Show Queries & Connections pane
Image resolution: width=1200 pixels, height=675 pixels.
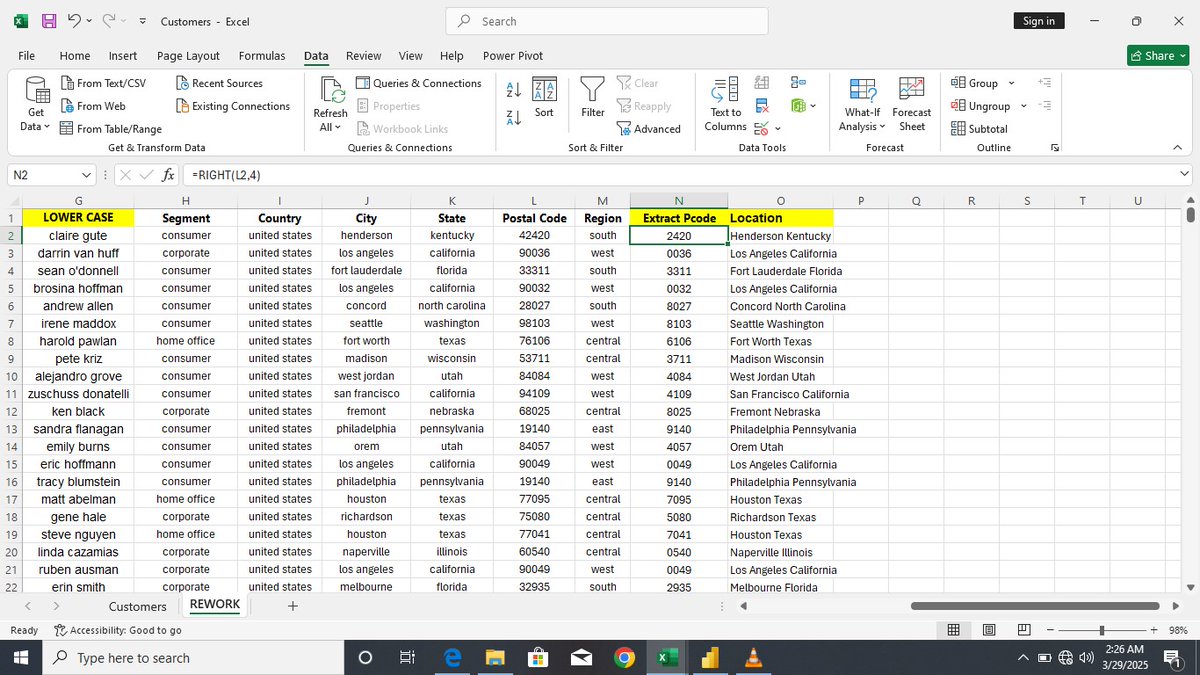[419, 83]
